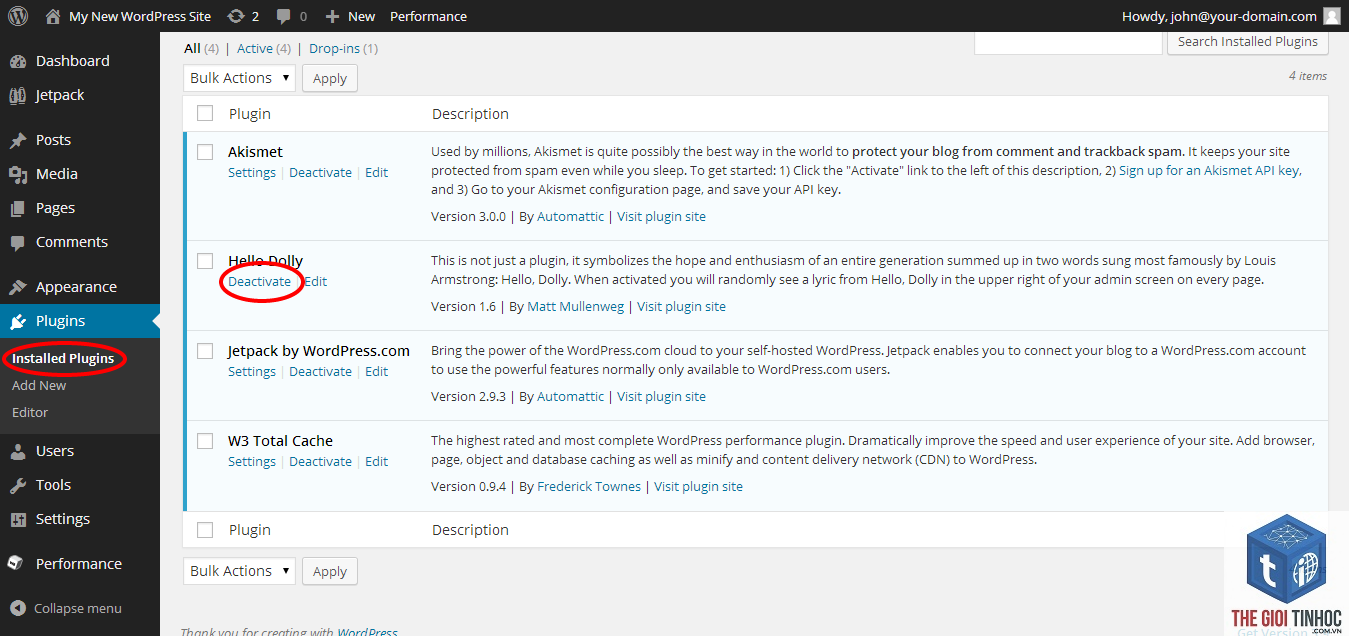Click the plus New icon in admin bar

tap(332, 16)
